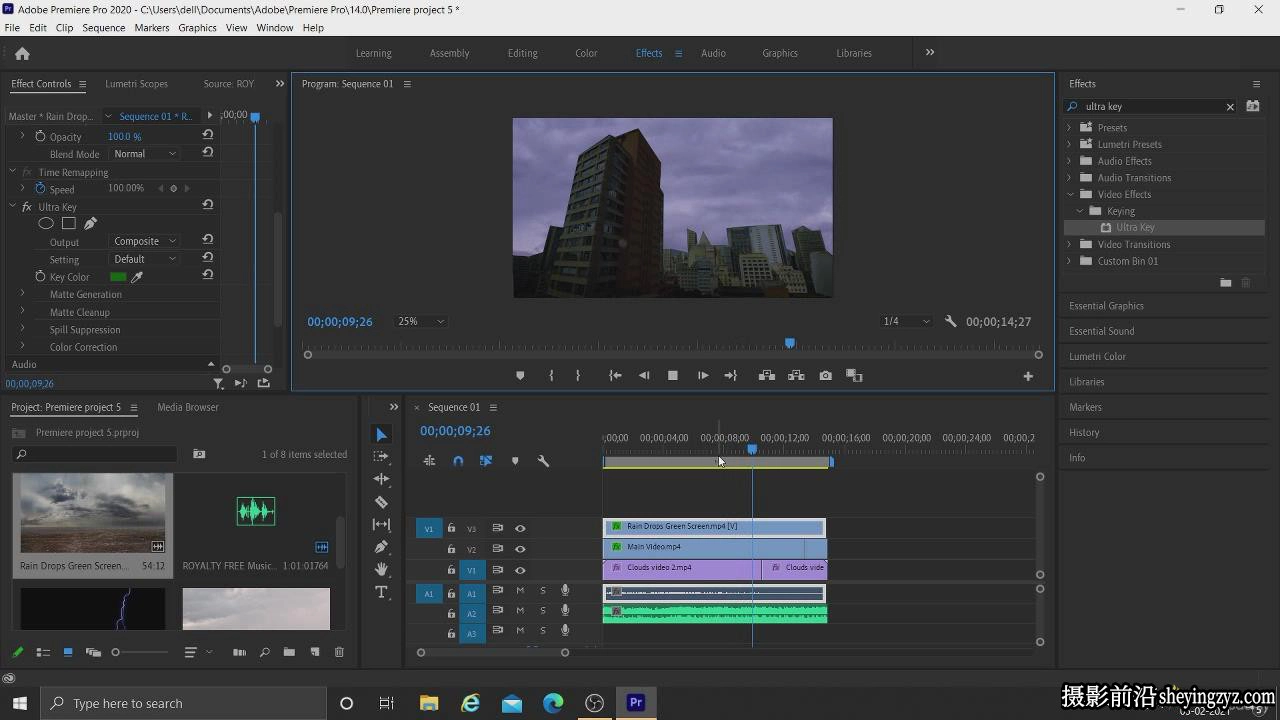Mute audio track A1
This screenshot has height=720, width=1280.
pyautogui.click(x=520, y=591)
